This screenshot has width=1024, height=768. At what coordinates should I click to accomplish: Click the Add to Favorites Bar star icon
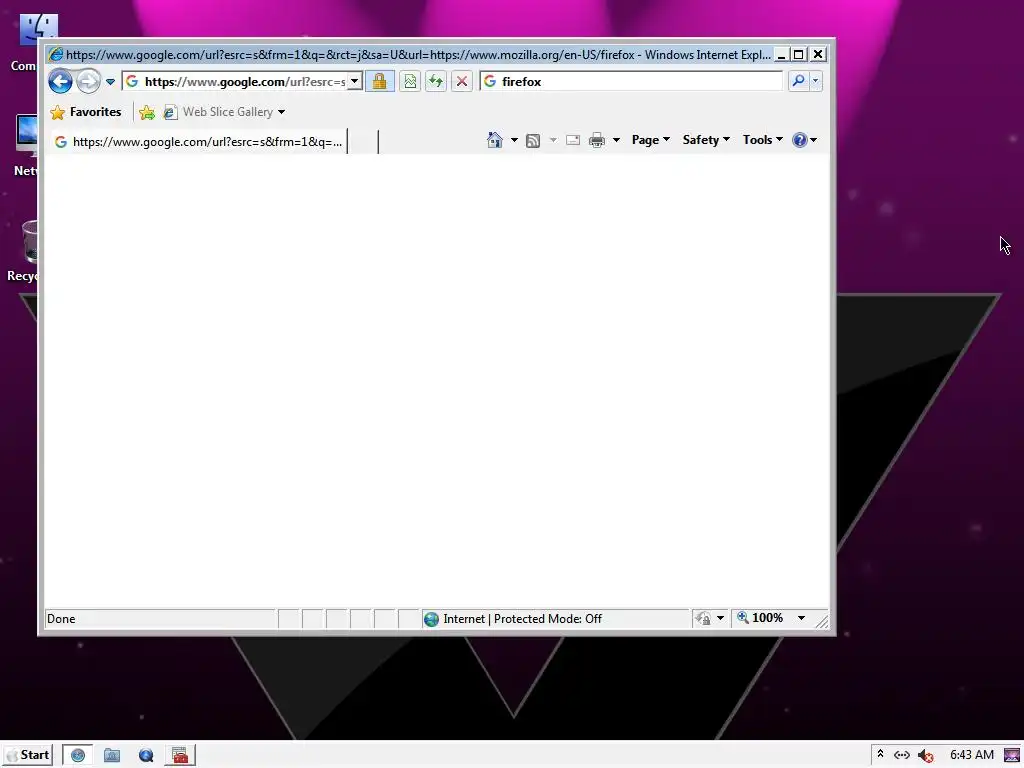pos(148,112)
